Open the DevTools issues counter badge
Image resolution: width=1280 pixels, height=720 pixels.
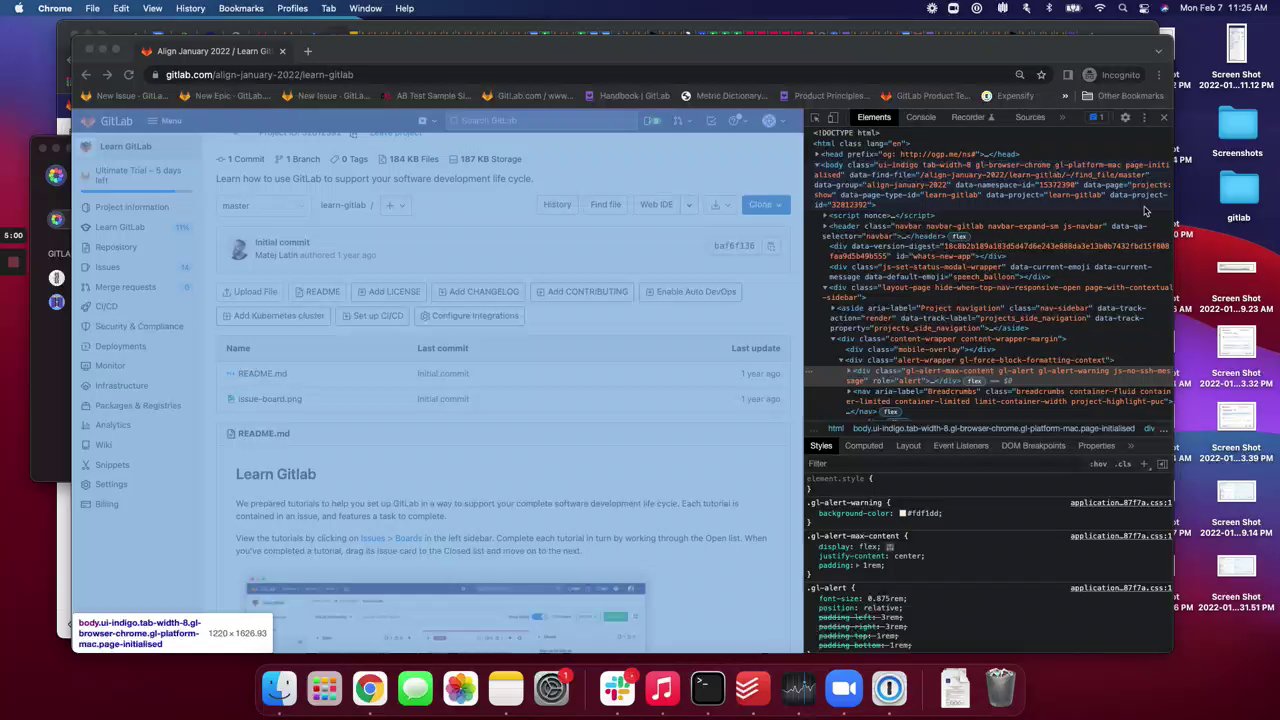[1097, 118]
